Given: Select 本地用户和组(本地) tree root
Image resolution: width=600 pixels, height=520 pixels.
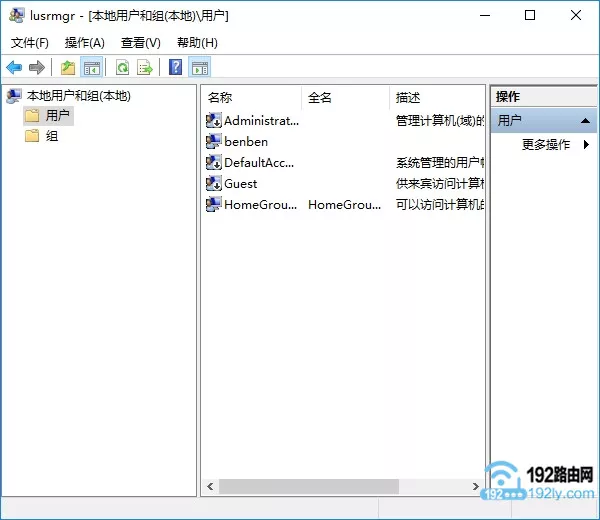Looking at the screenshot, I should (78, 96).
